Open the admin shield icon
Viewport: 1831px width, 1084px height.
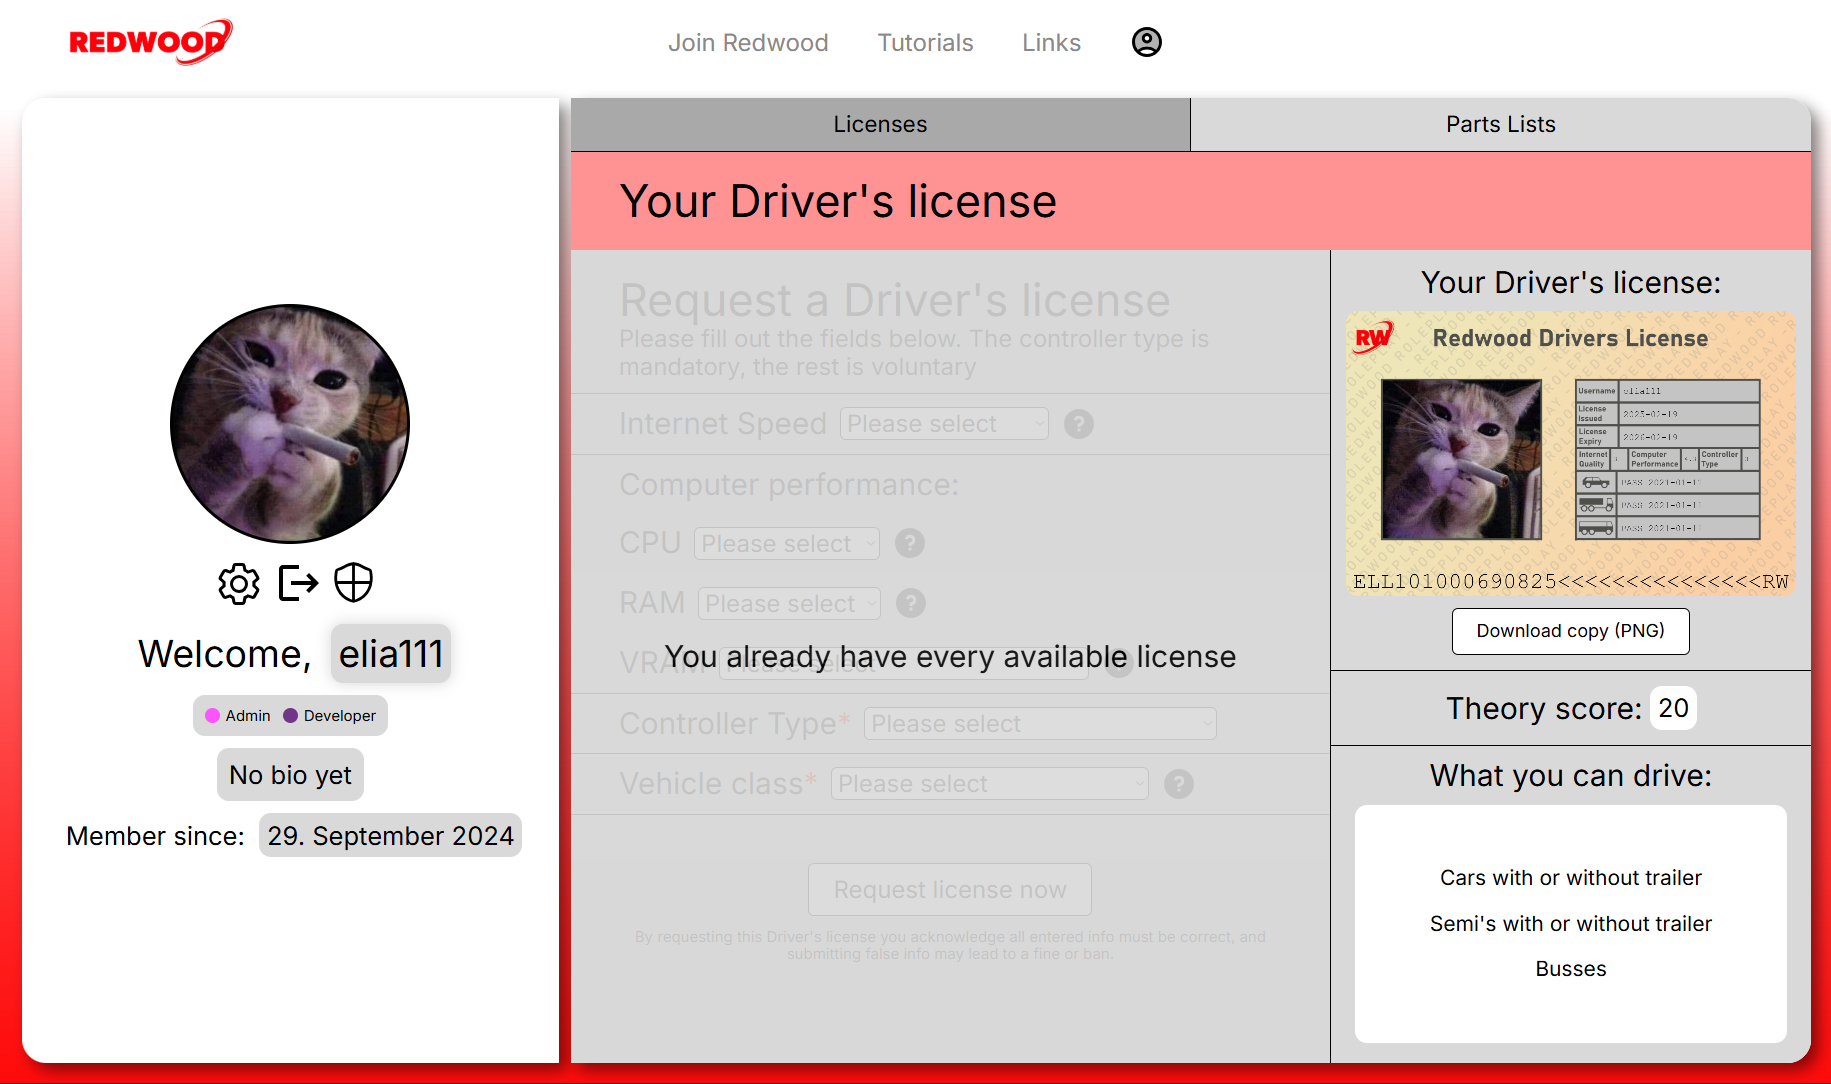[x=353, y=582]
